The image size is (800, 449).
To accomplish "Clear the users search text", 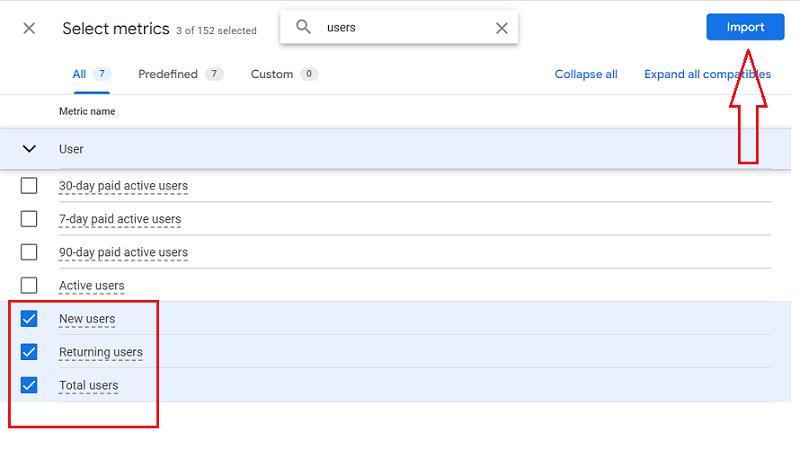I will (502, 28).
